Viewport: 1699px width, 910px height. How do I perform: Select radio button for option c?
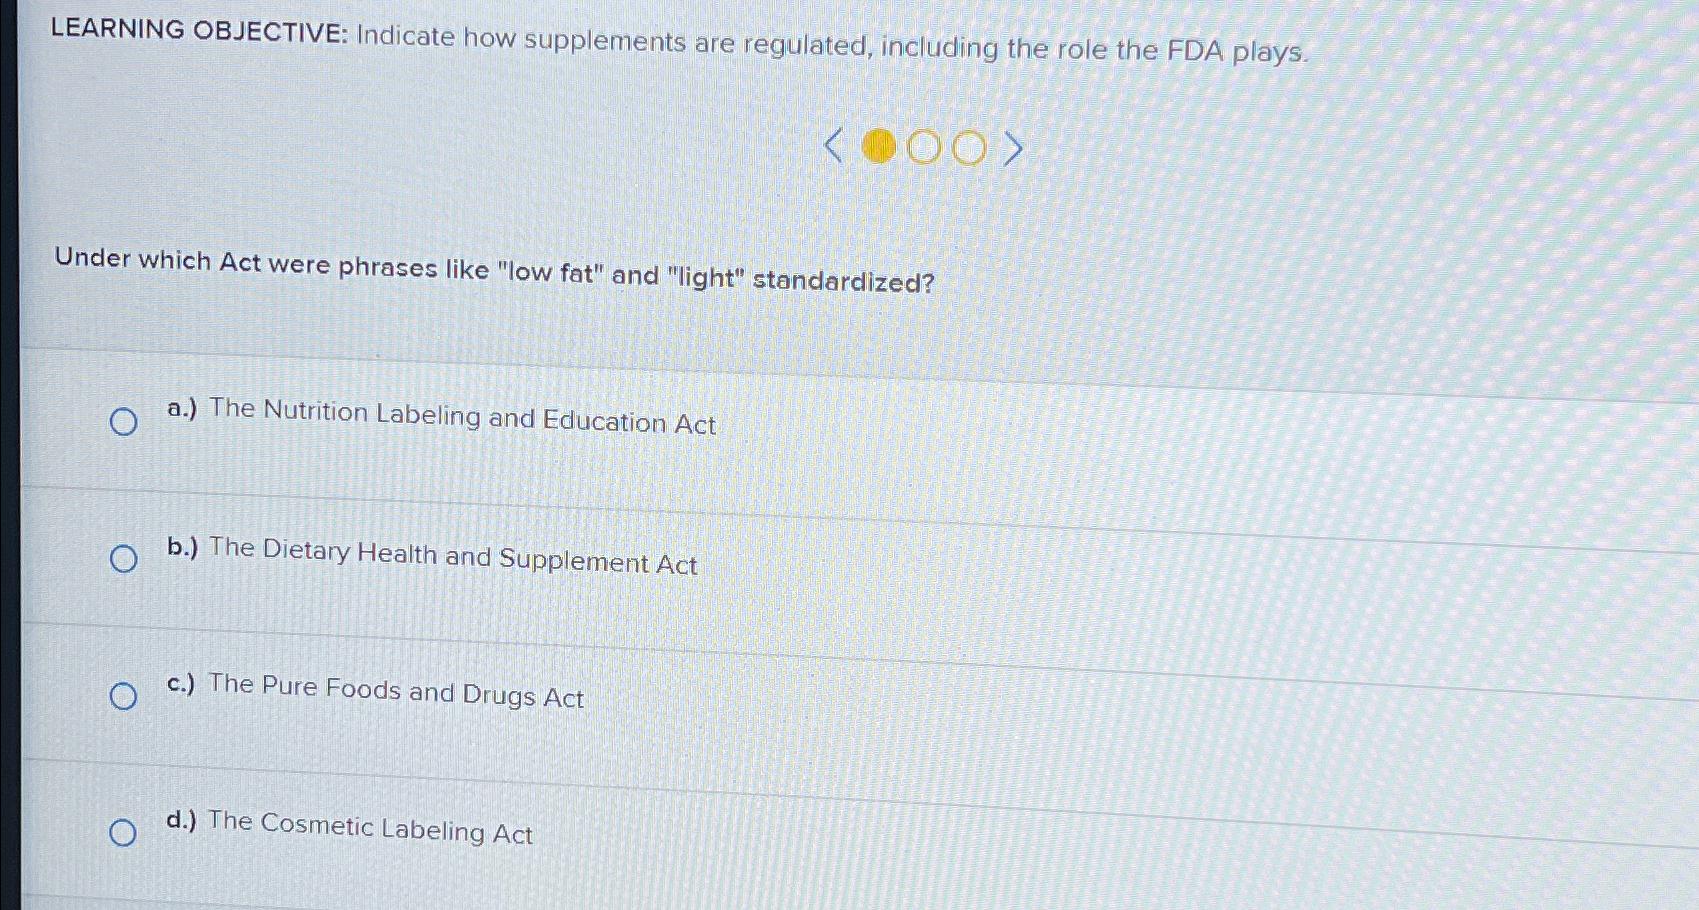coord(123,696)
